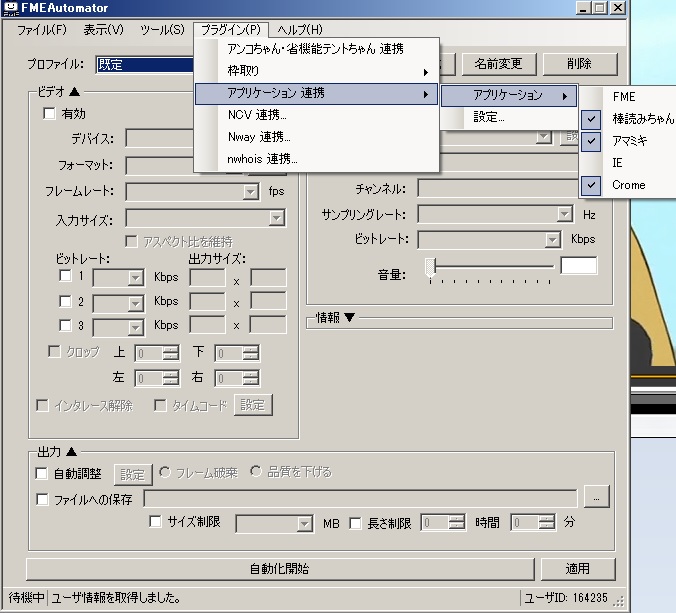Click the 名前変更 button
Screen dimensions: 676x613
click(x=499, y=64)
